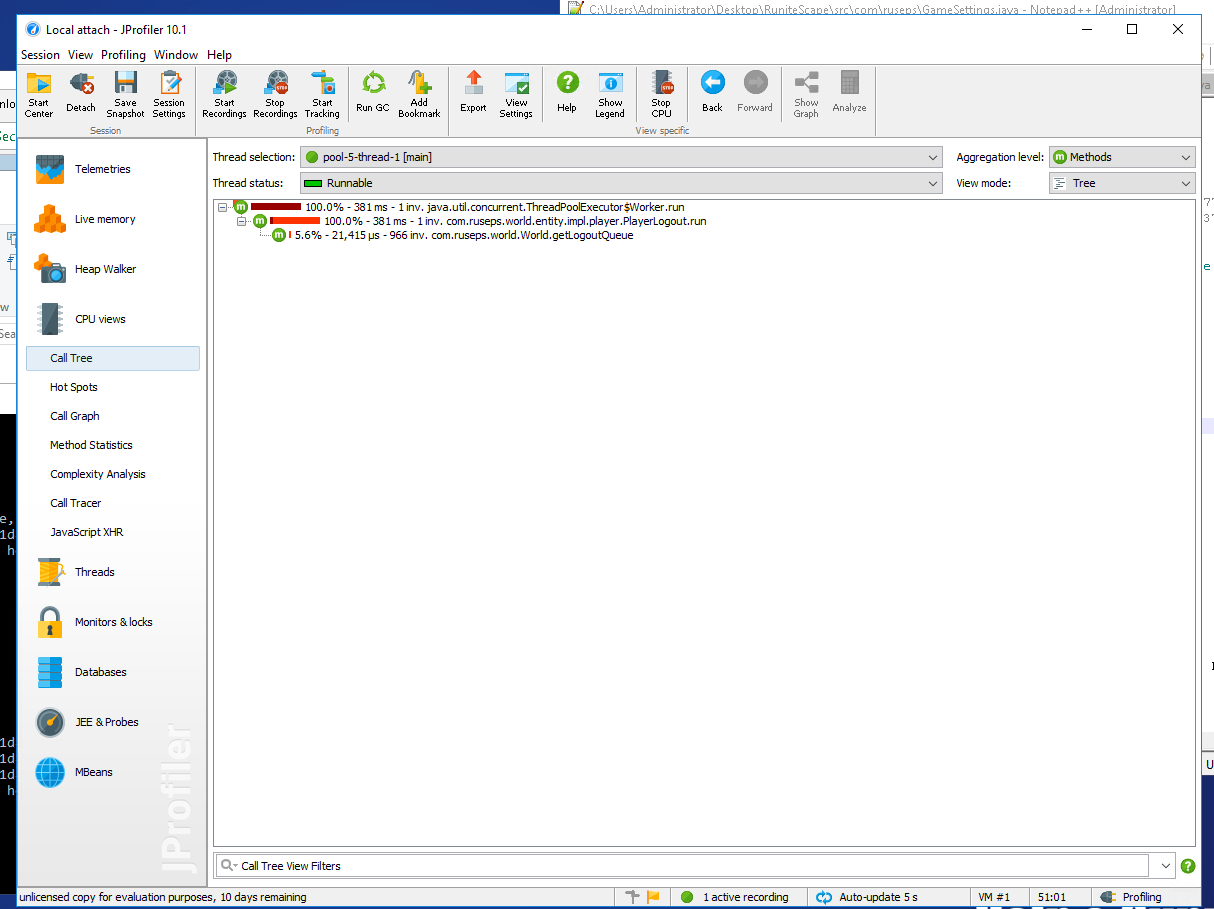The height and width of the screenshot is (909, 1214).
Task: Click Call Tree View Filters input
Action: [682, 866]
